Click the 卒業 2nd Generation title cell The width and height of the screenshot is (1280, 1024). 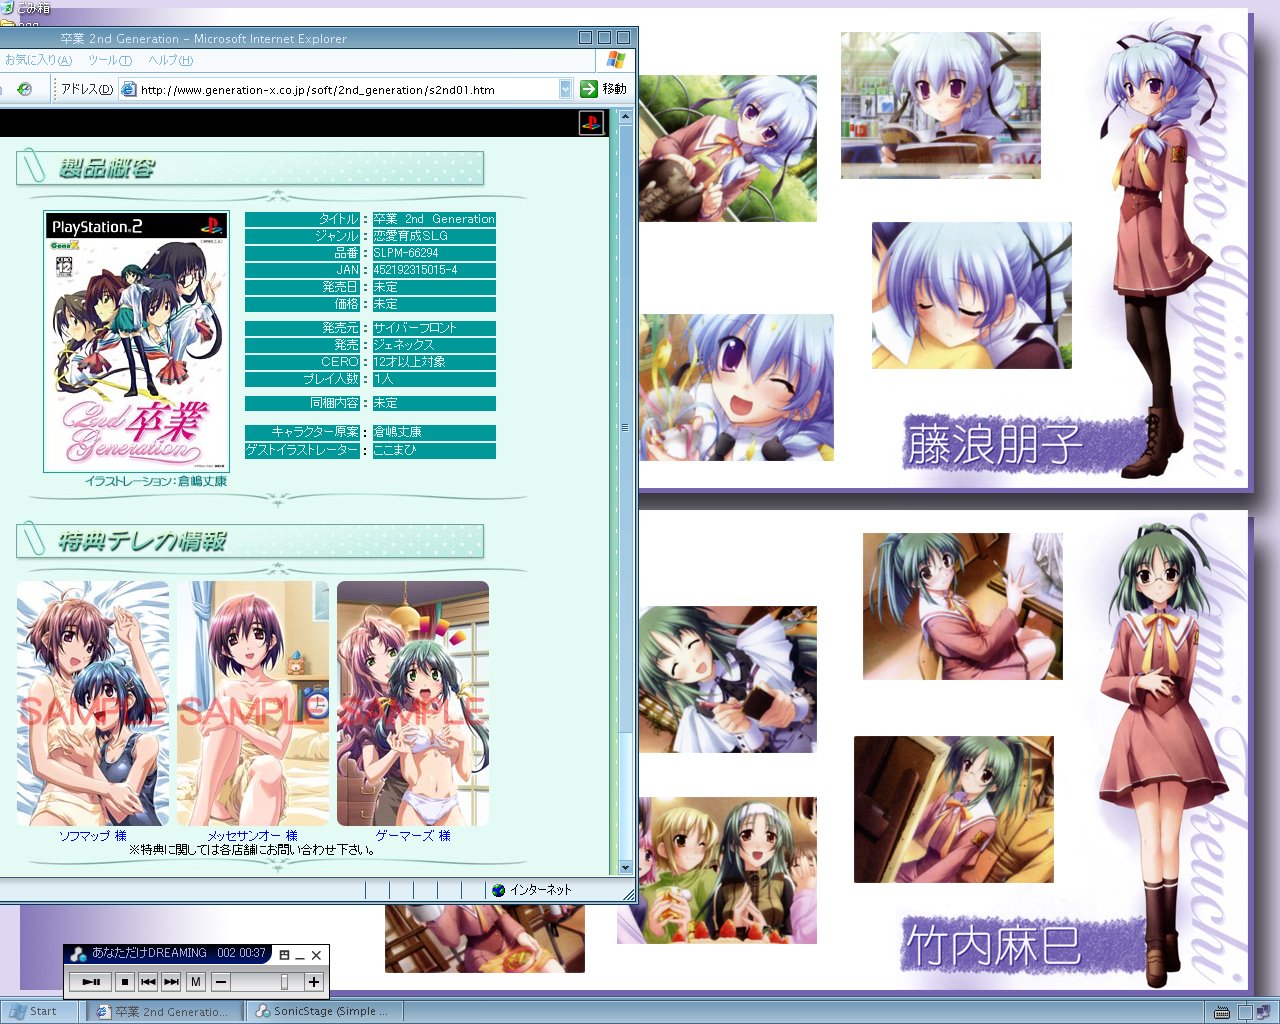click(x=434, y=219)
